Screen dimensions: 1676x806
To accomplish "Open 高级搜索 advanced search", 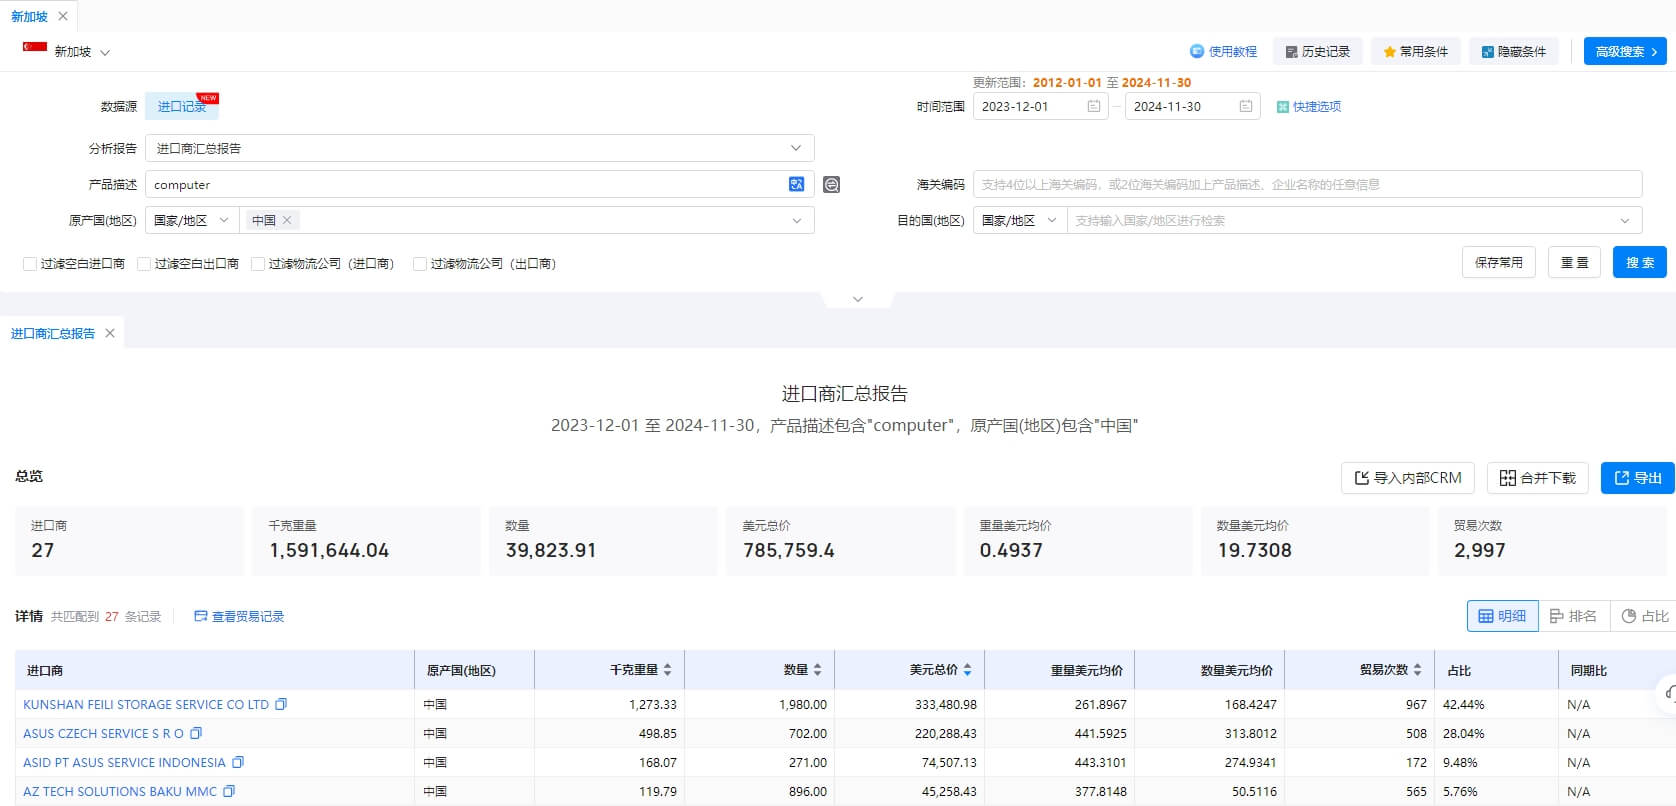I will pos(1625,51).
